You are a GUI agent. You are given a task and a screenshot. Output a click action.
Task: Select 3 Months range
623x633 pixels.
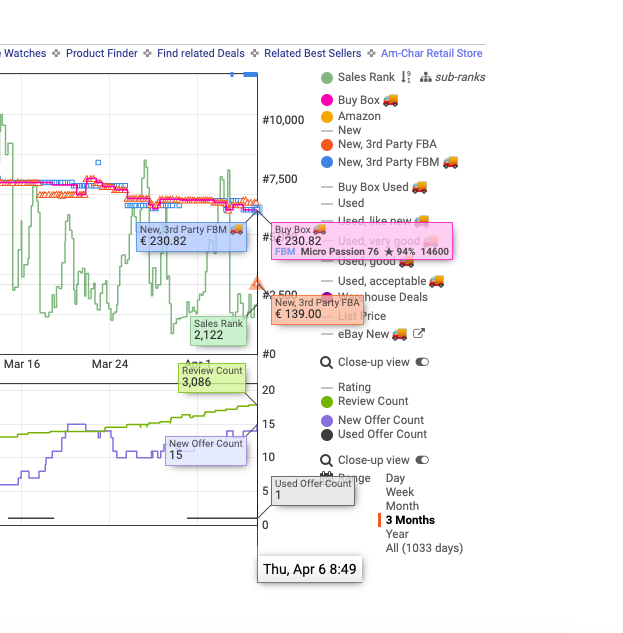pyautogui.click(x=410, y=520)
